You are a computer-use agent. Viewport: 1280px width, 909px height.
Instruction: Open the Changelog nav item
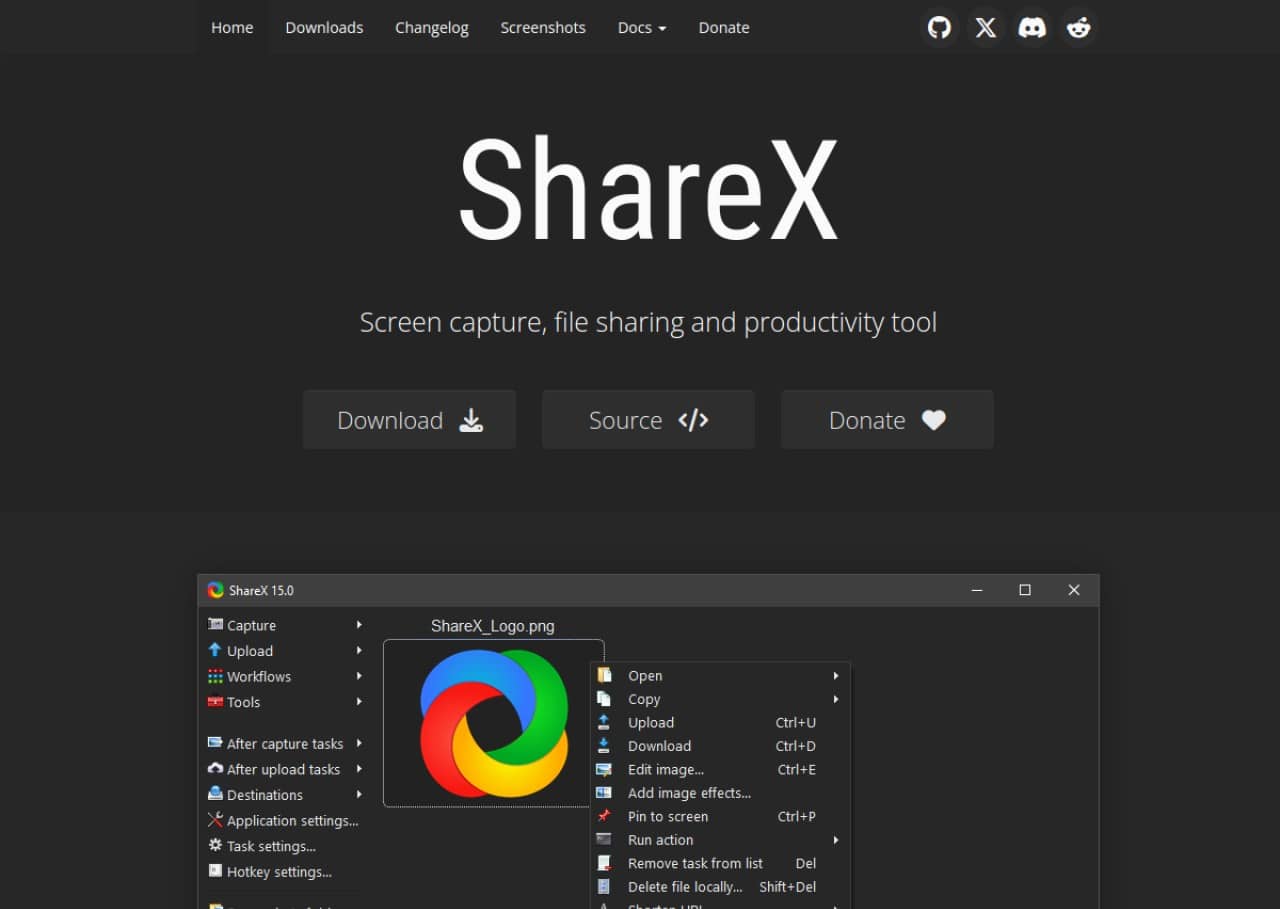coord(432,27)
